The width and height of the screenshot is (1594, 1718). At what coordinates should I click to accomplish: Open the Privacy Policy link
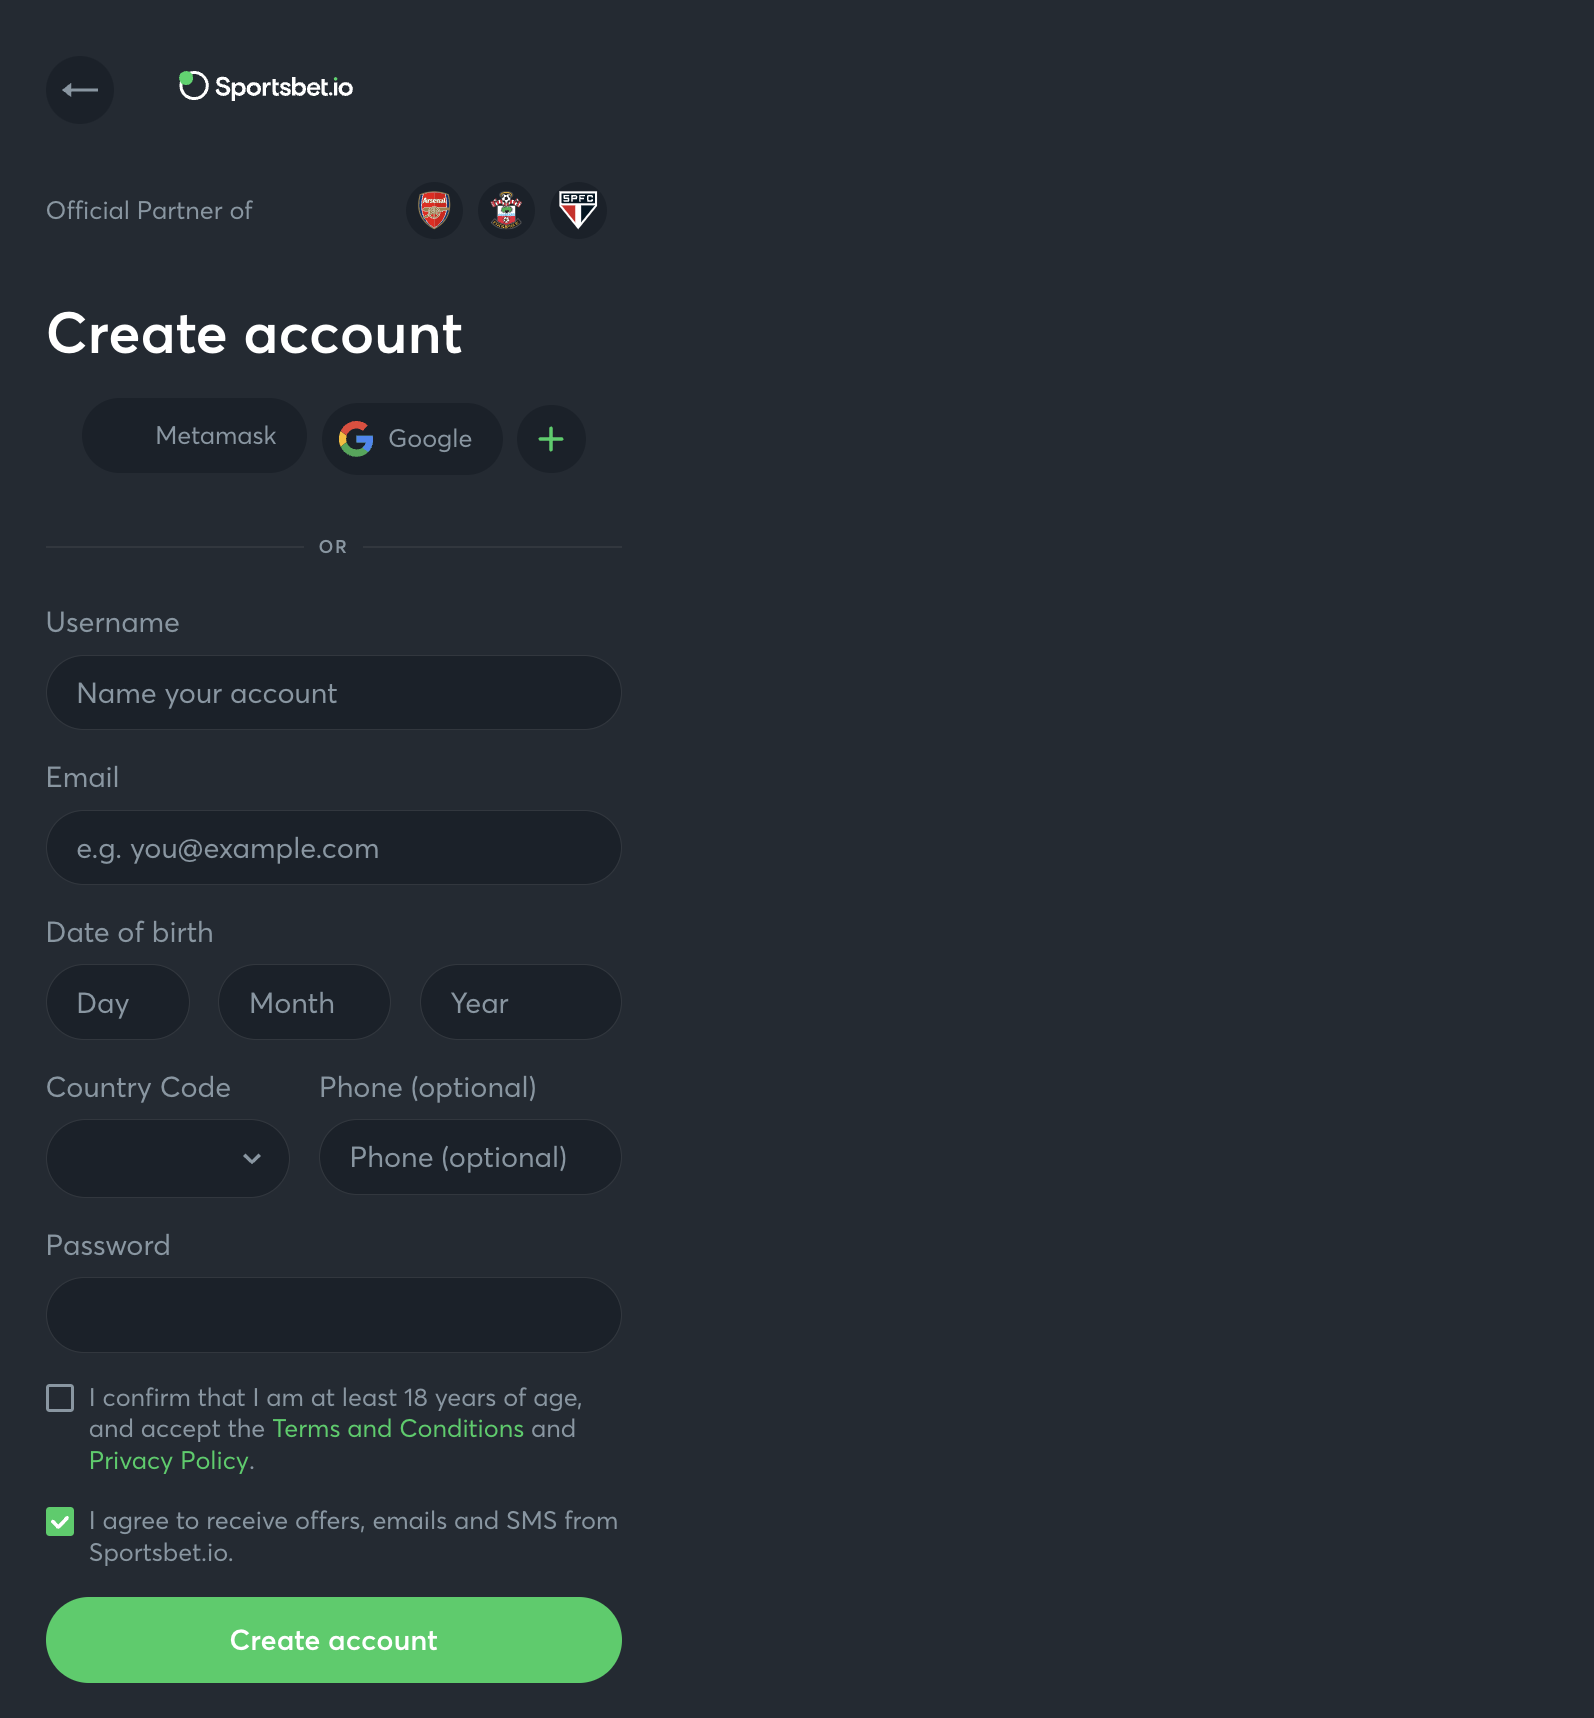tap(169, 1461)
